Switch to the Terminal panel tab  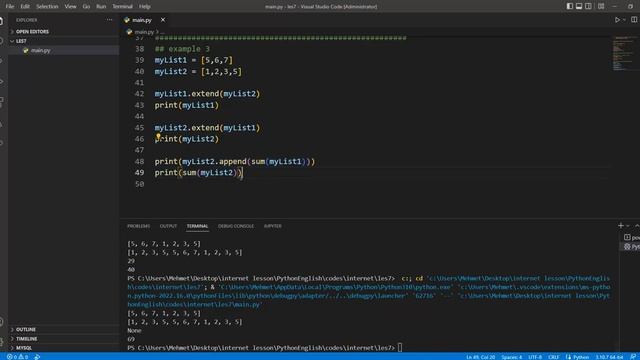198,226
